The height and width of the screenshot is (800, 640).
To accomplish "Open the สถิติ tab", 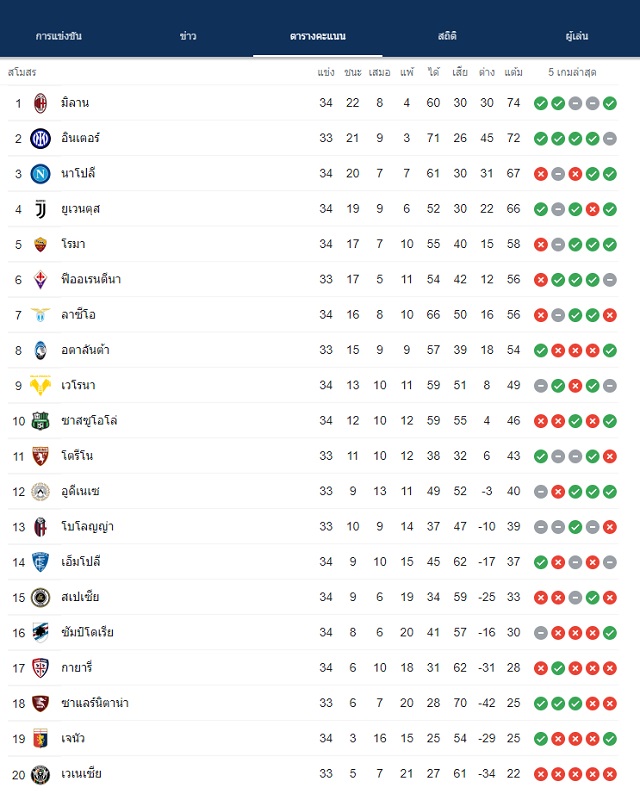I will (x=447, y=36).
